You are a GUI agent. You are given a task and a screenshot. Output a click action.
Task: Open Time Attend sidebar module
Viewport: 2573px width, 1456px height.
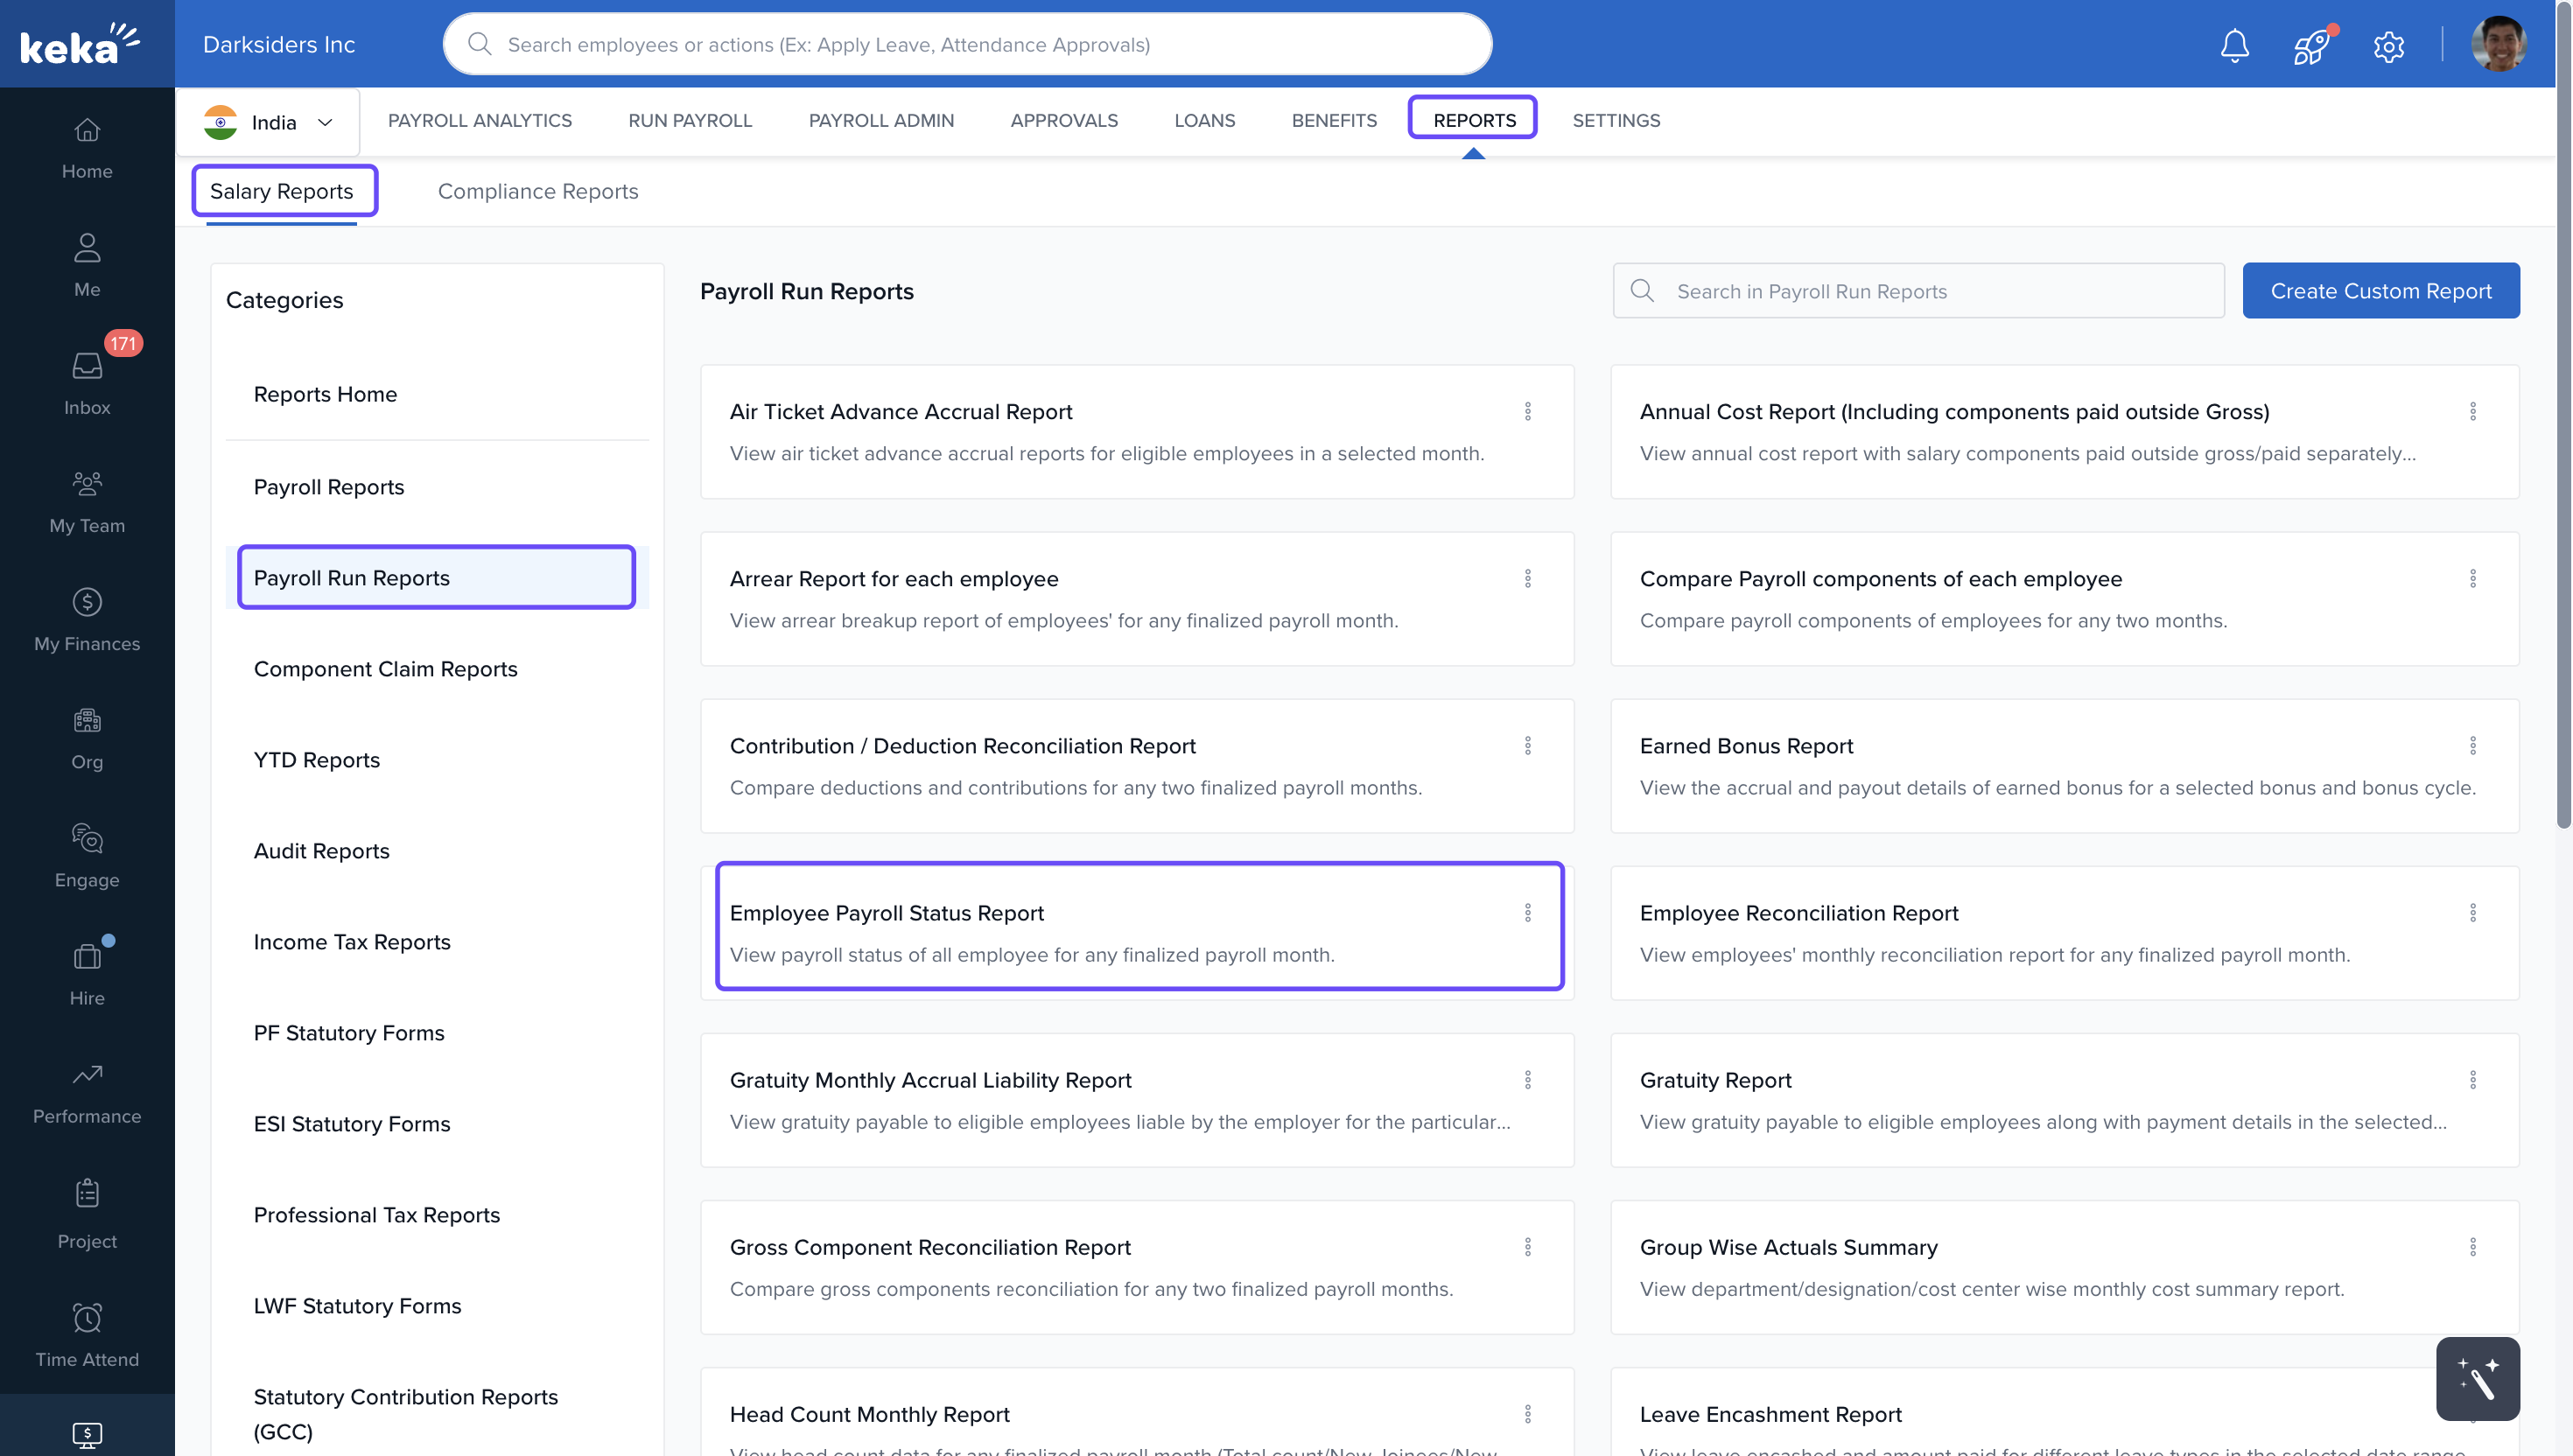click(87, 1334)
